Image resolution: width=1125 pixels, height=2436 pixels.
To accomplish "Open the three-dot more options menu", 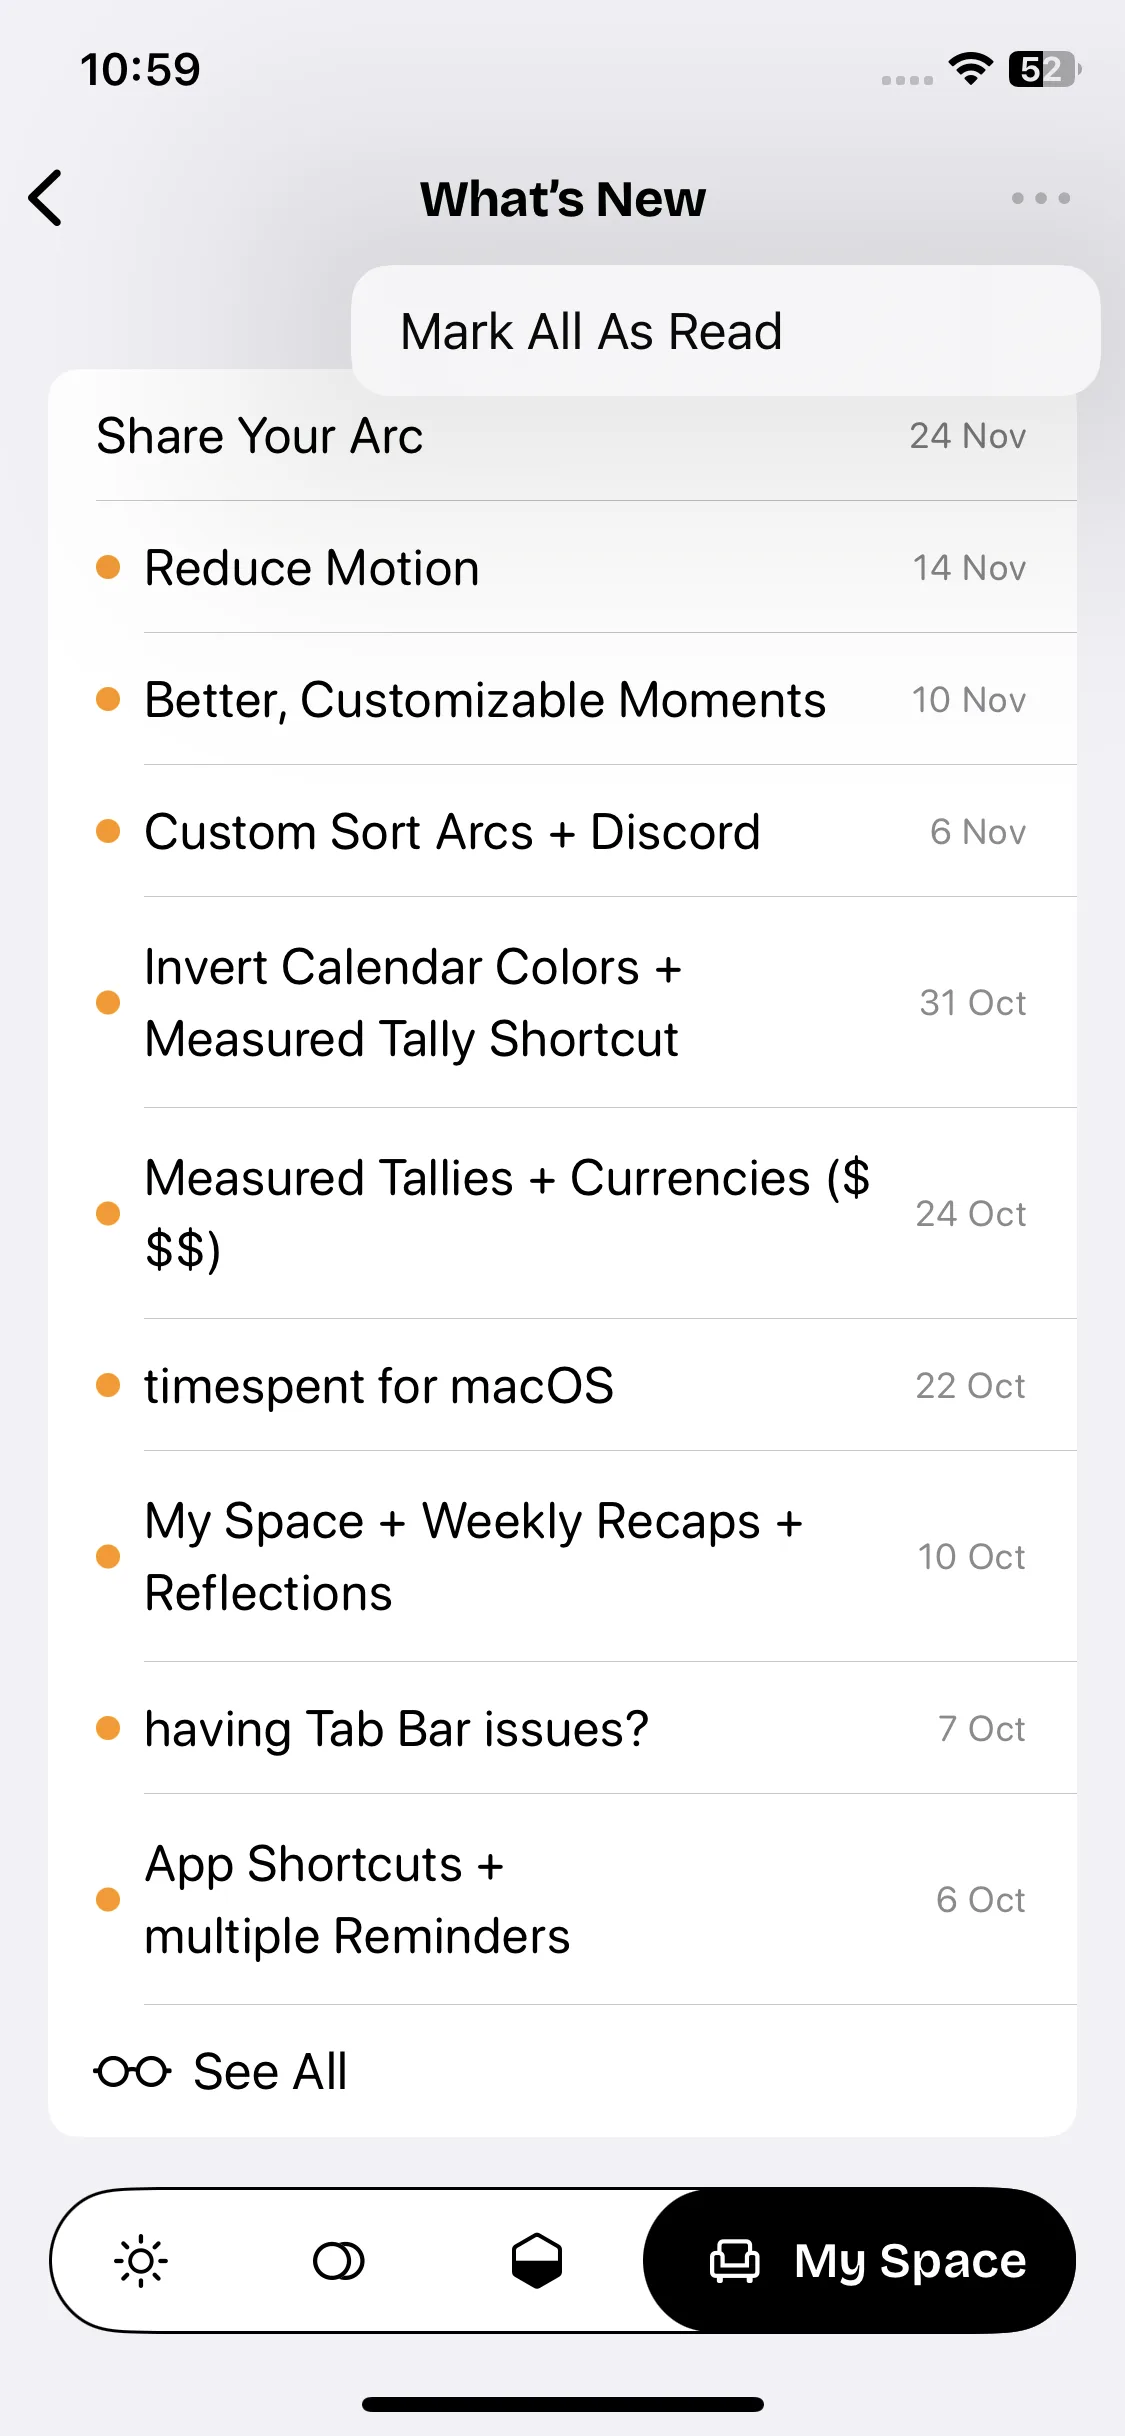I will coord(1040,198).
